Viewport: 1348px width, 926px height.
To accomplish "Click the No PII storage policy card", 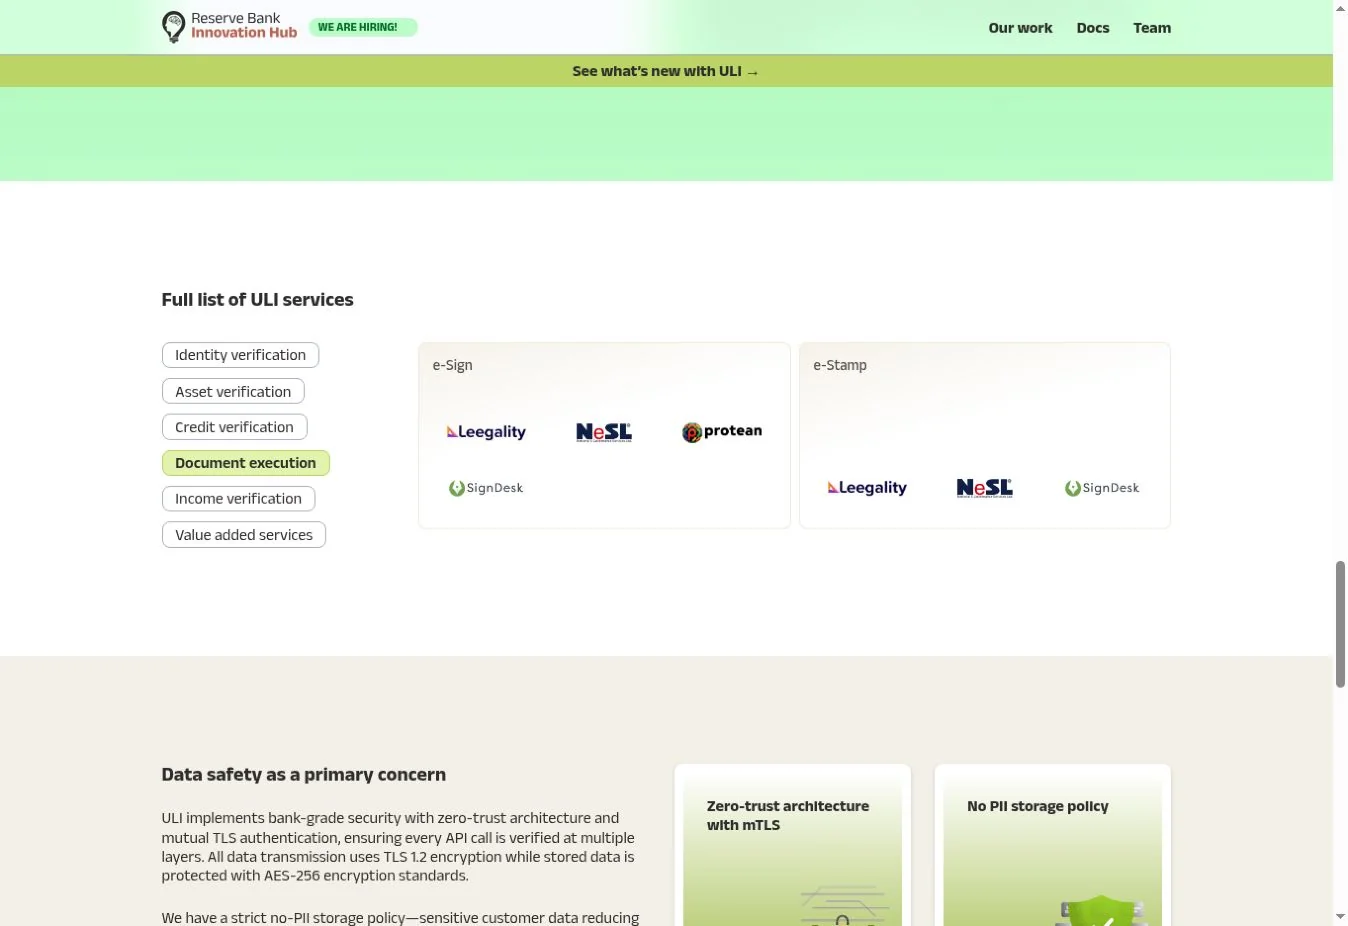I will [1052, 845].
